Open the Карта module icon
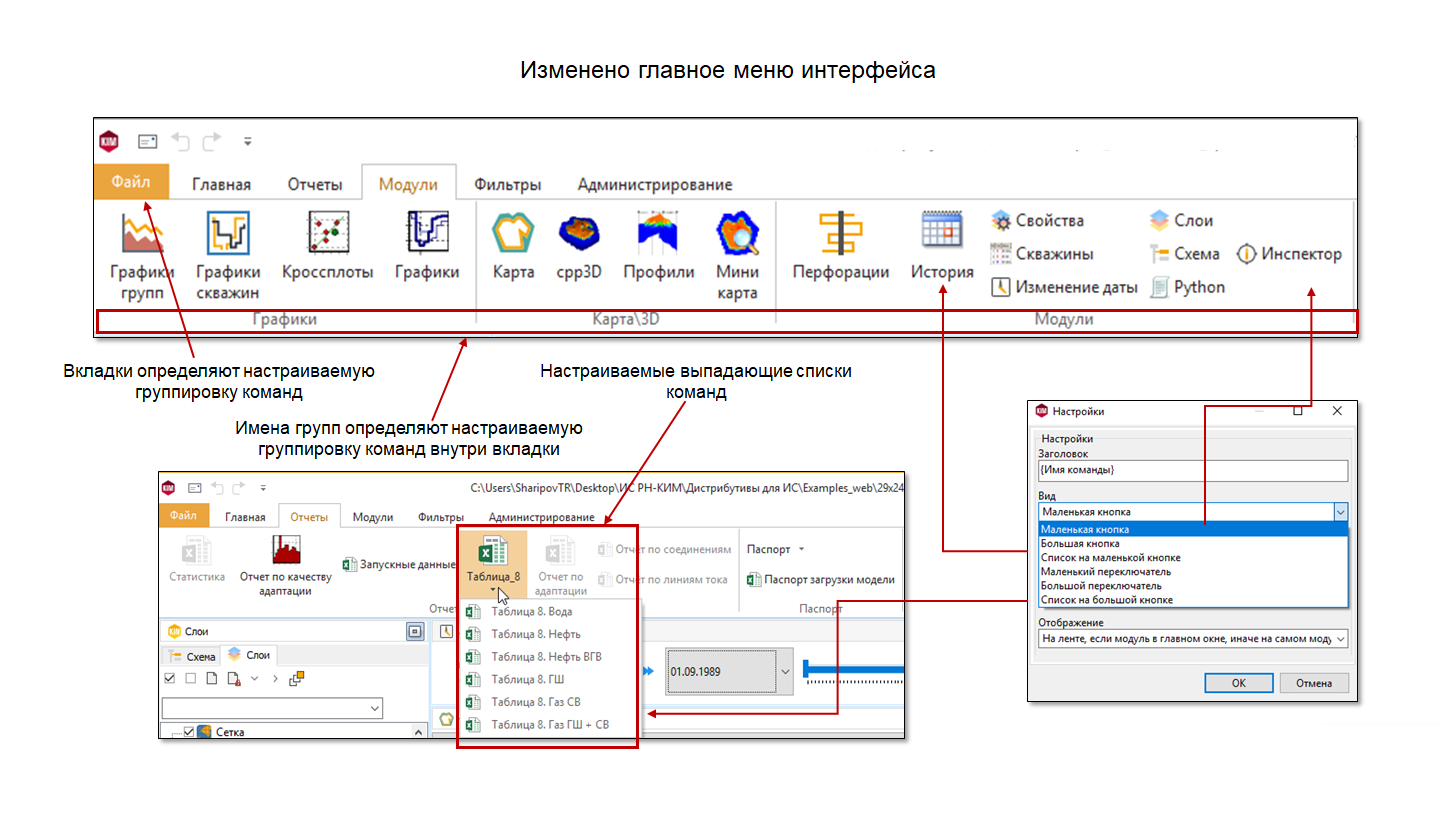 pyautogui.click(x=514, y=233)
